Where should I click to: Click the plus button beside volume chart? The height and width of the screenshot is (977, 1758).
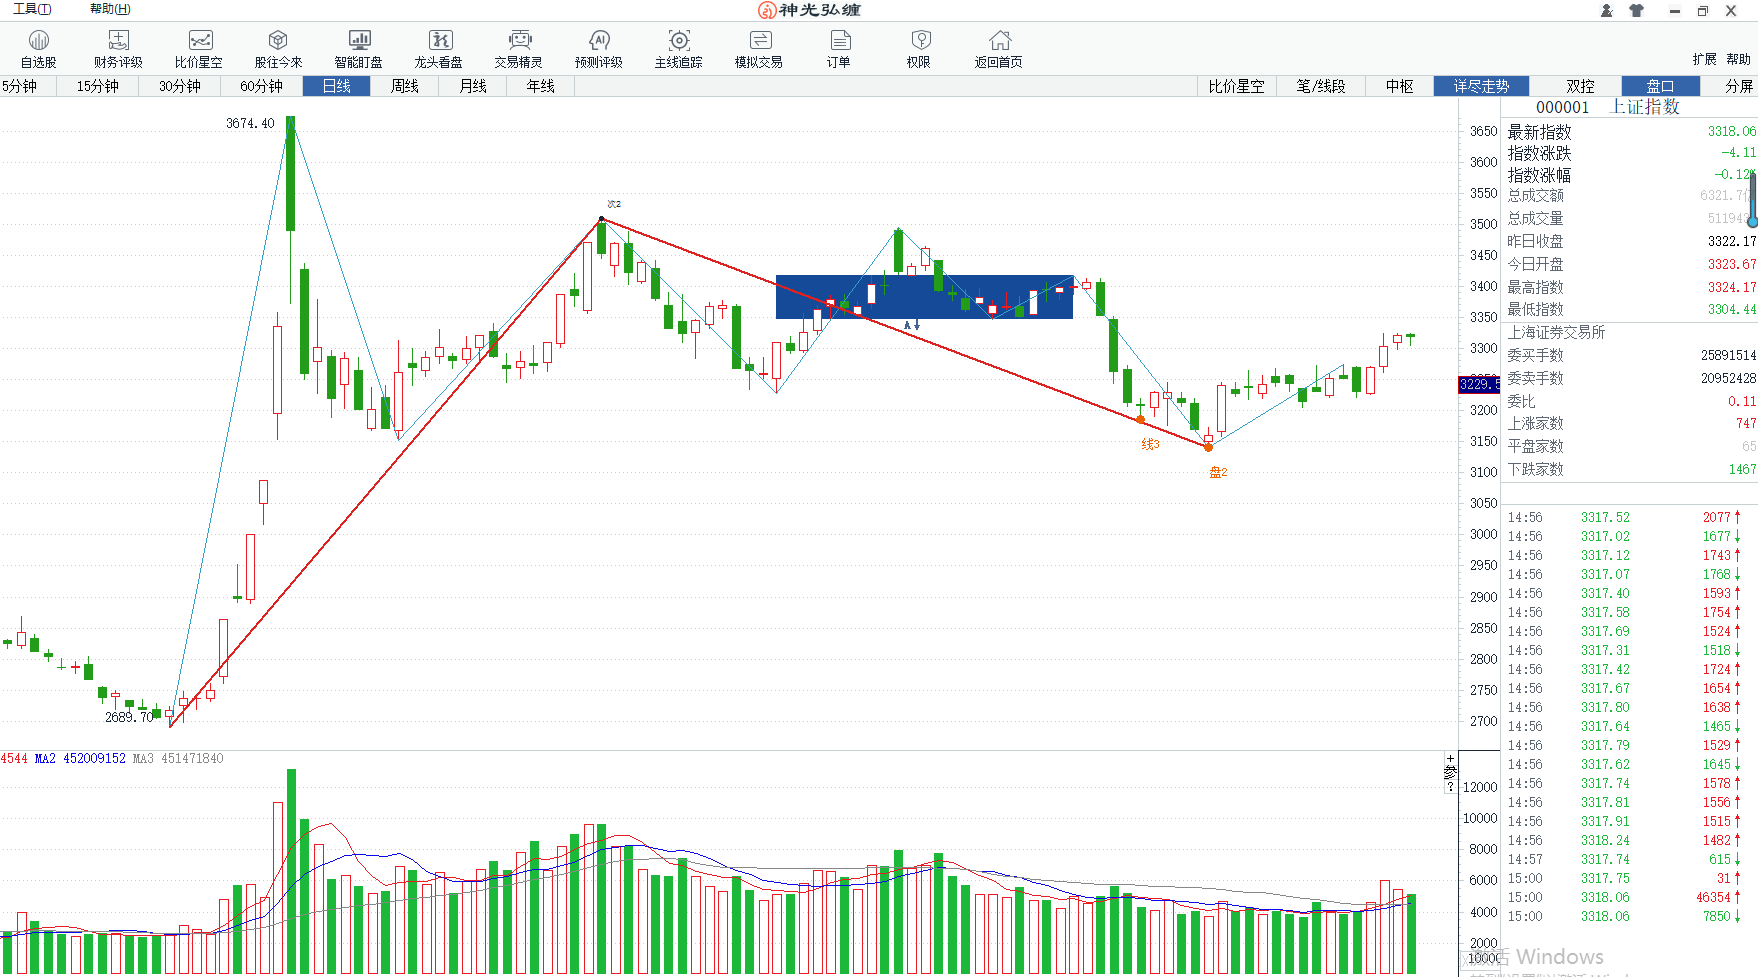pyautogui.click(x=1450, y=758)
